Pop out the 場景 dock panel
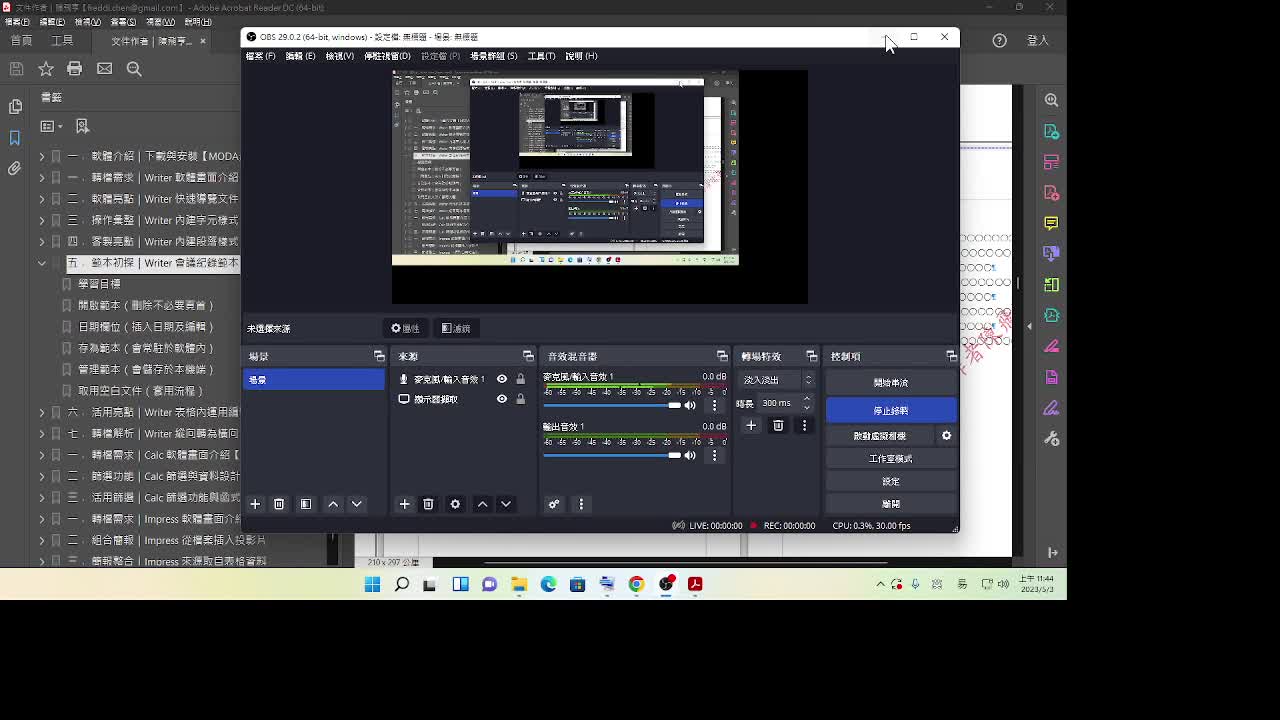The image size is (1280, 720). click(x=379, y=356)
